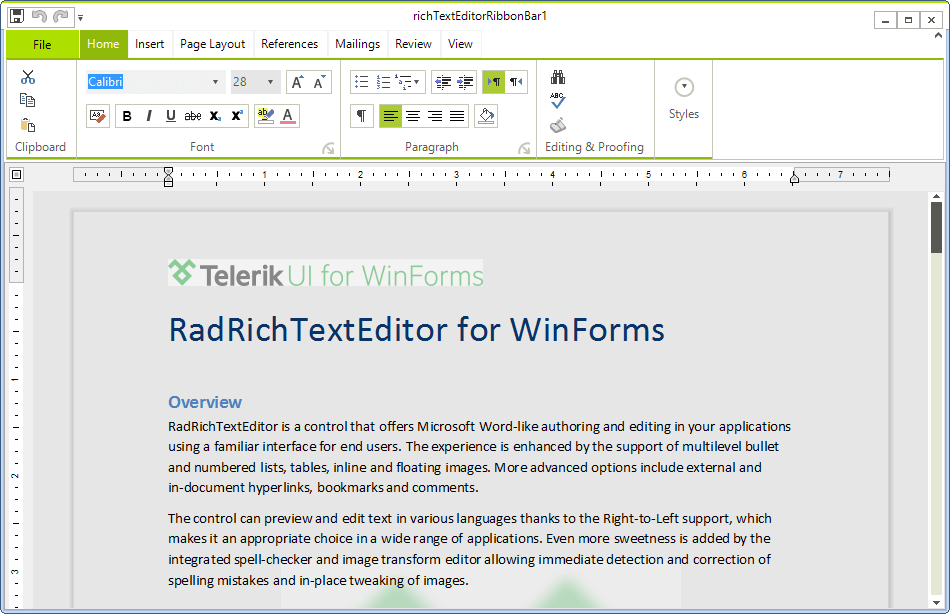Click the Find binoculars icon
The width and height of the screenshot is (950, 614).
click(558, 77)
